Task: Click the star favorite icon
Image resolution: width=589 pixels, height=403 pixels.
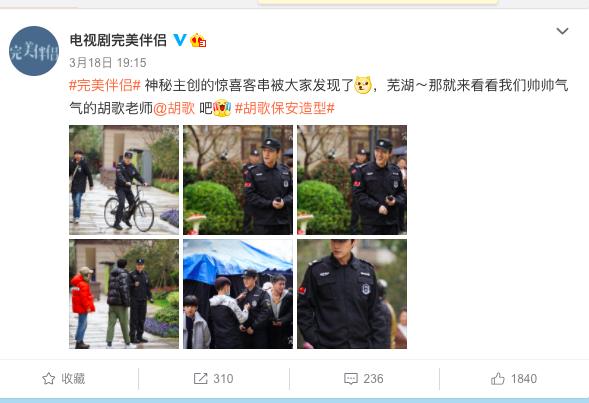Action: (x=48, y=379)
